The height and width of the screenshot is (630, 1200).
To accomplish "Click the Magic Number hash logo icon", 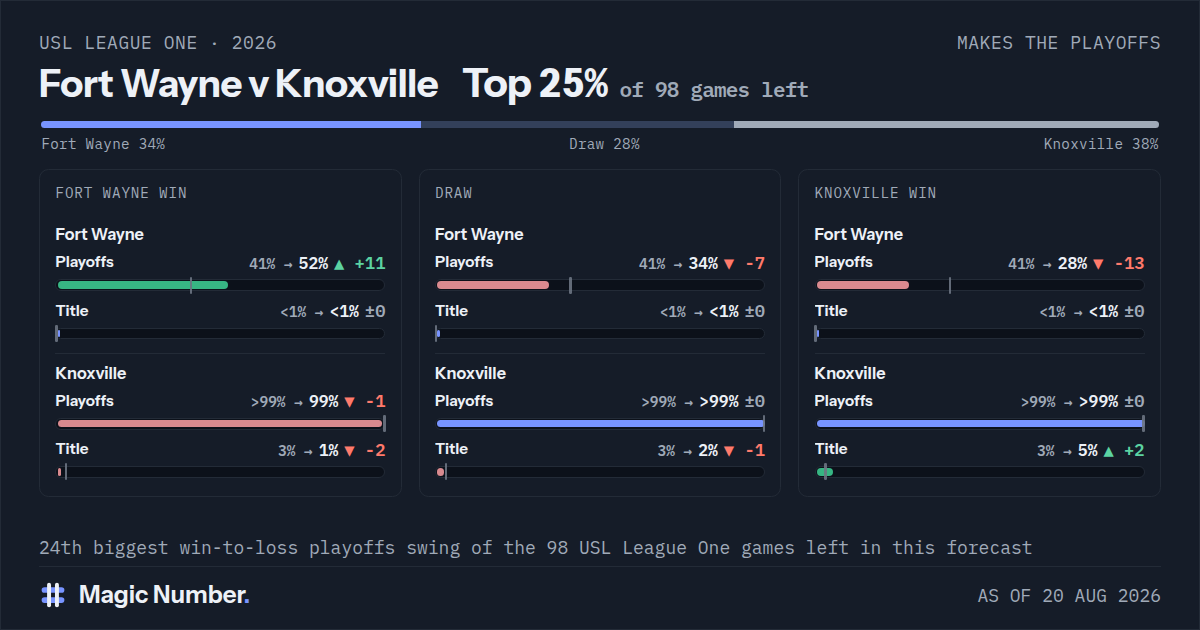I will pyautogui.click(x=53, y=595).
